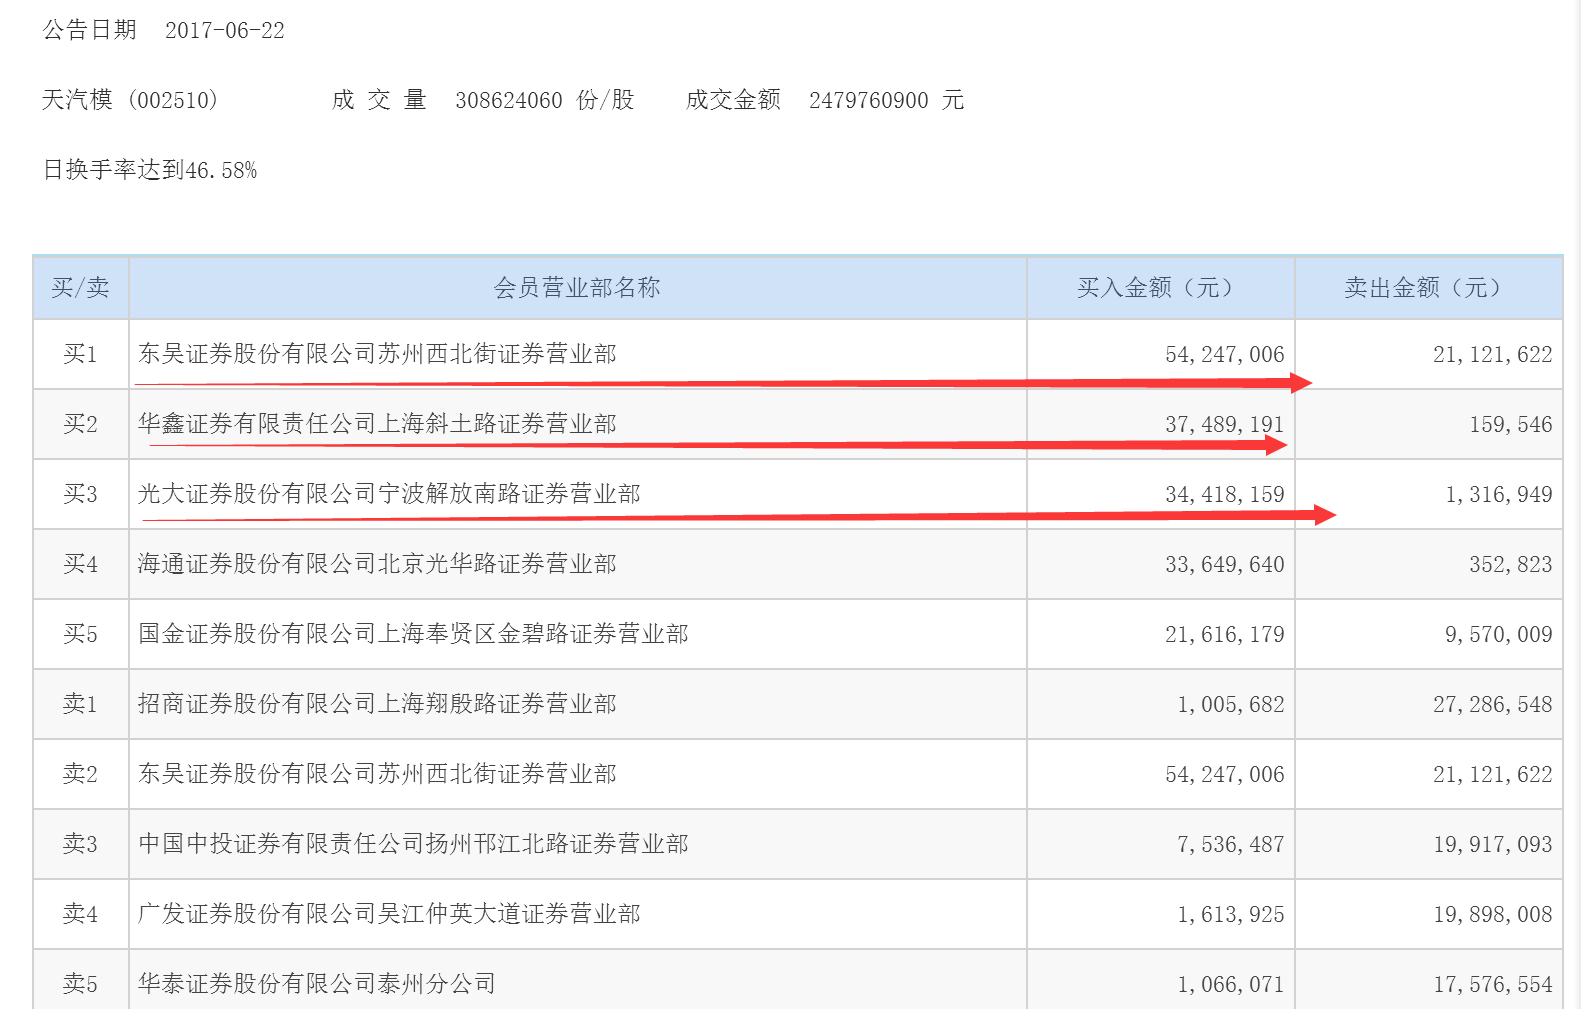
Task: Click 海通证券股份有限公司北京光华路证券营业部
Action: coord(377,564)
